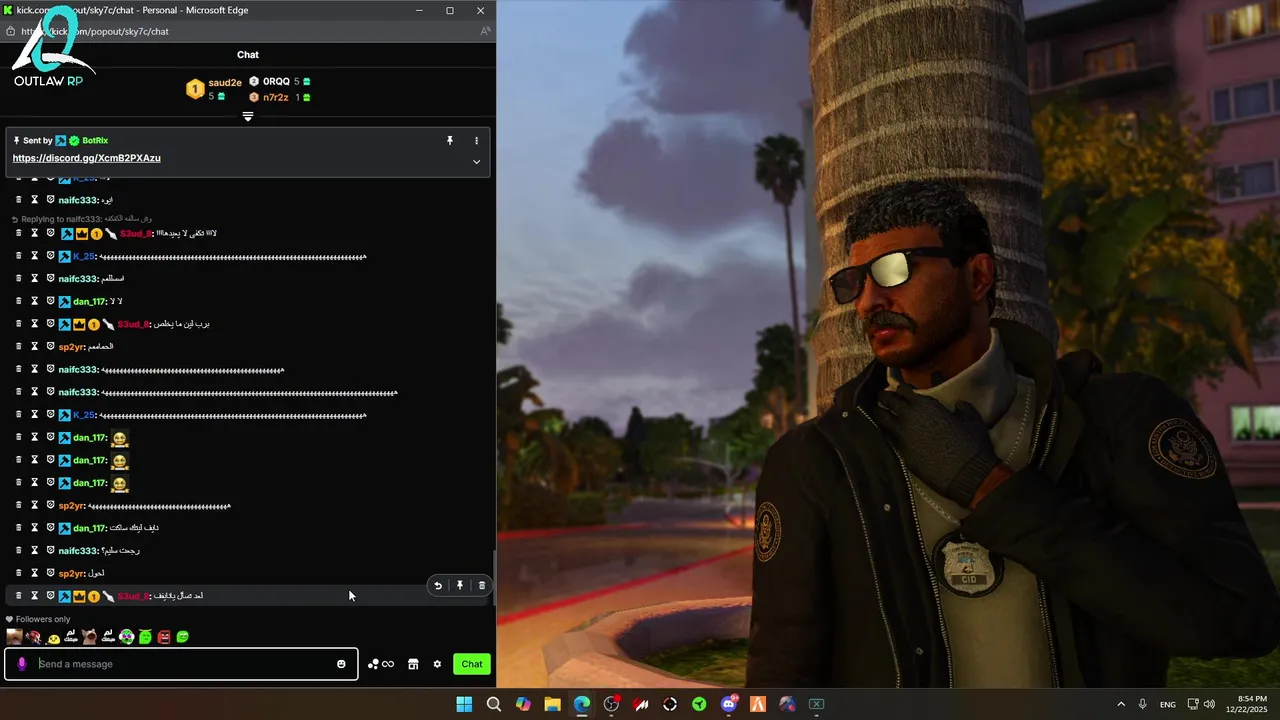Viewport: 1280px width, 720px height.
Task: Insert the yellow blob emote
Action: (x=53, y=637)
